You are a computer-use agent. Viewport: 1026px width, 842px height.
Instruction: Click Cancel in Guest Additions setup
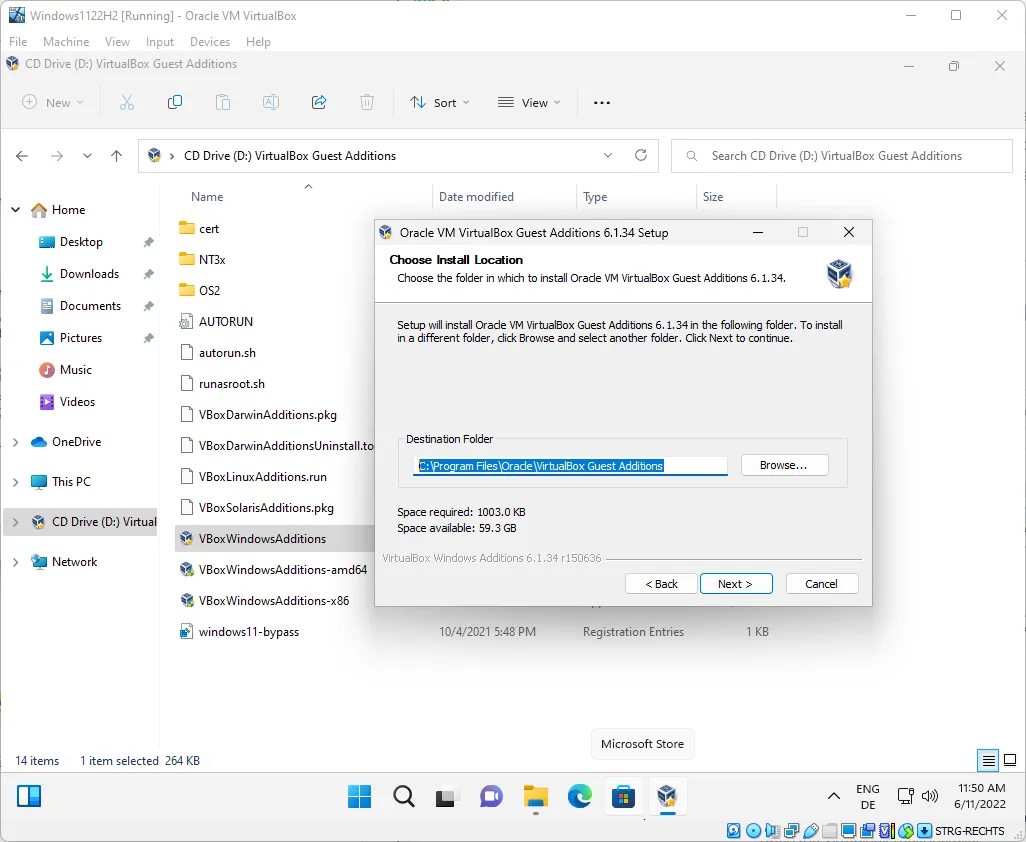[x=822, y=584]
